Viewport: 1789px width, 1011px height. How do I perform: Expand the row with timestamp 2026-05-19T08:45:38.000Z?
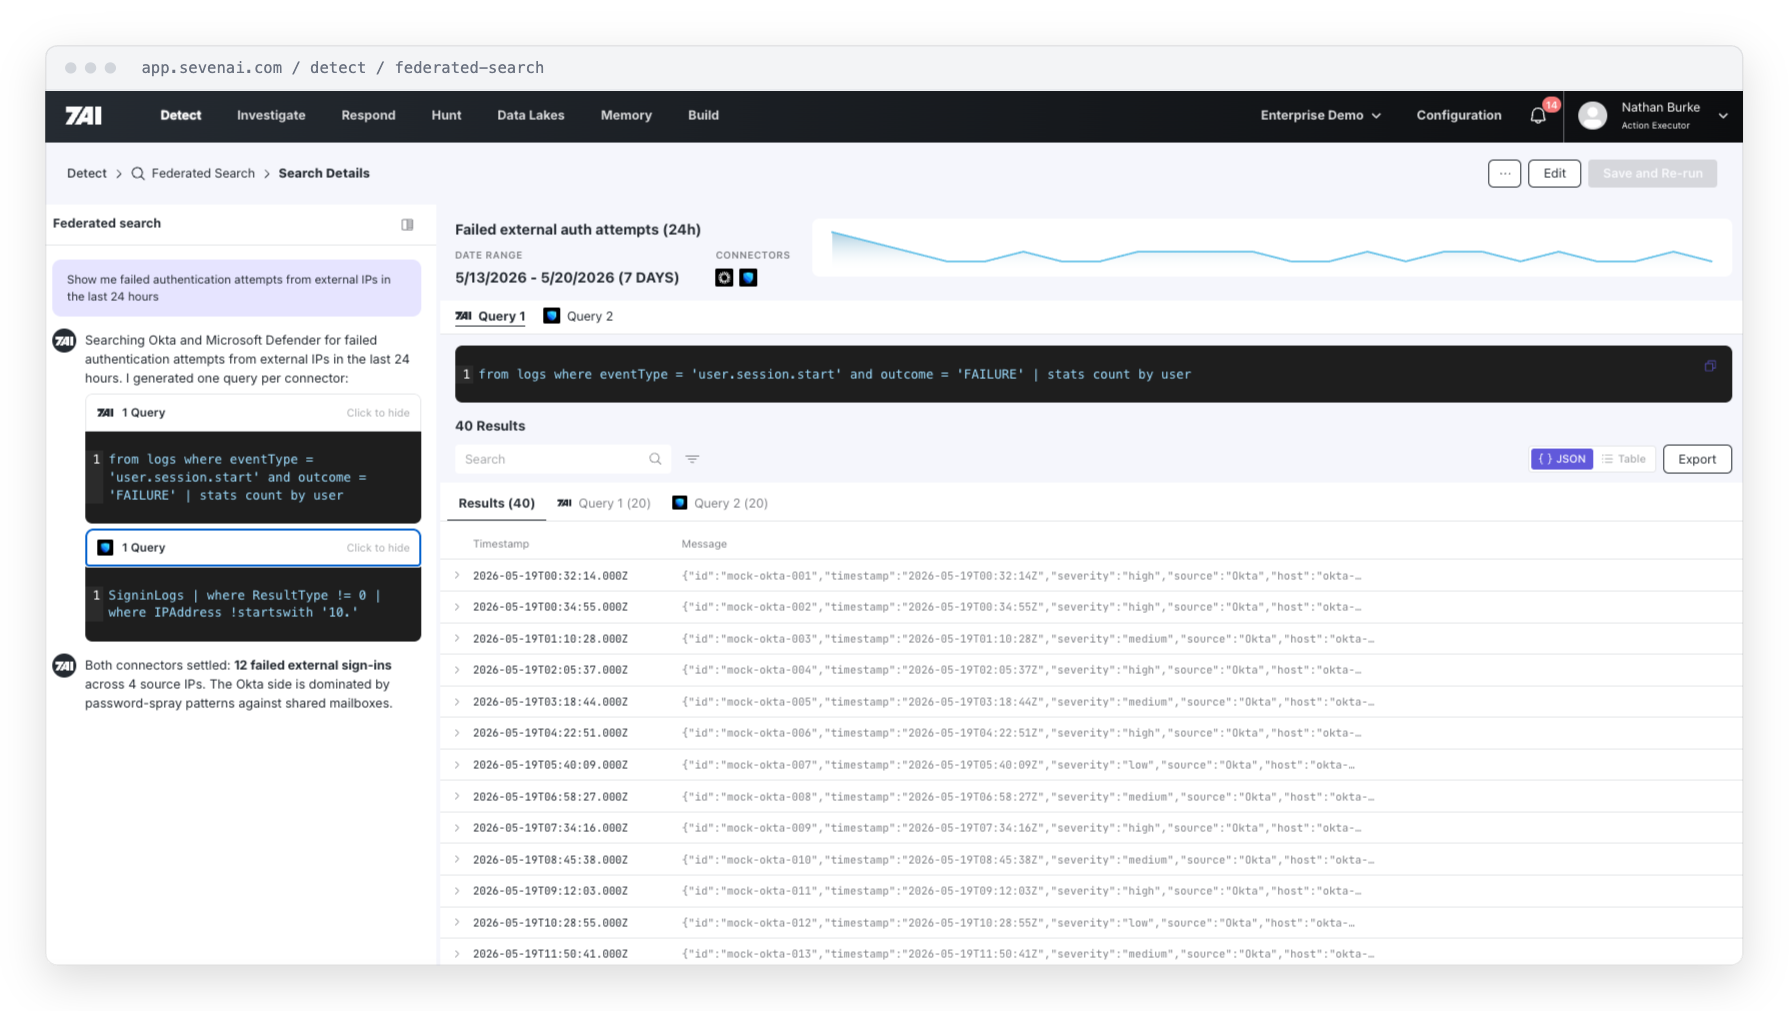tap(457, 860)
